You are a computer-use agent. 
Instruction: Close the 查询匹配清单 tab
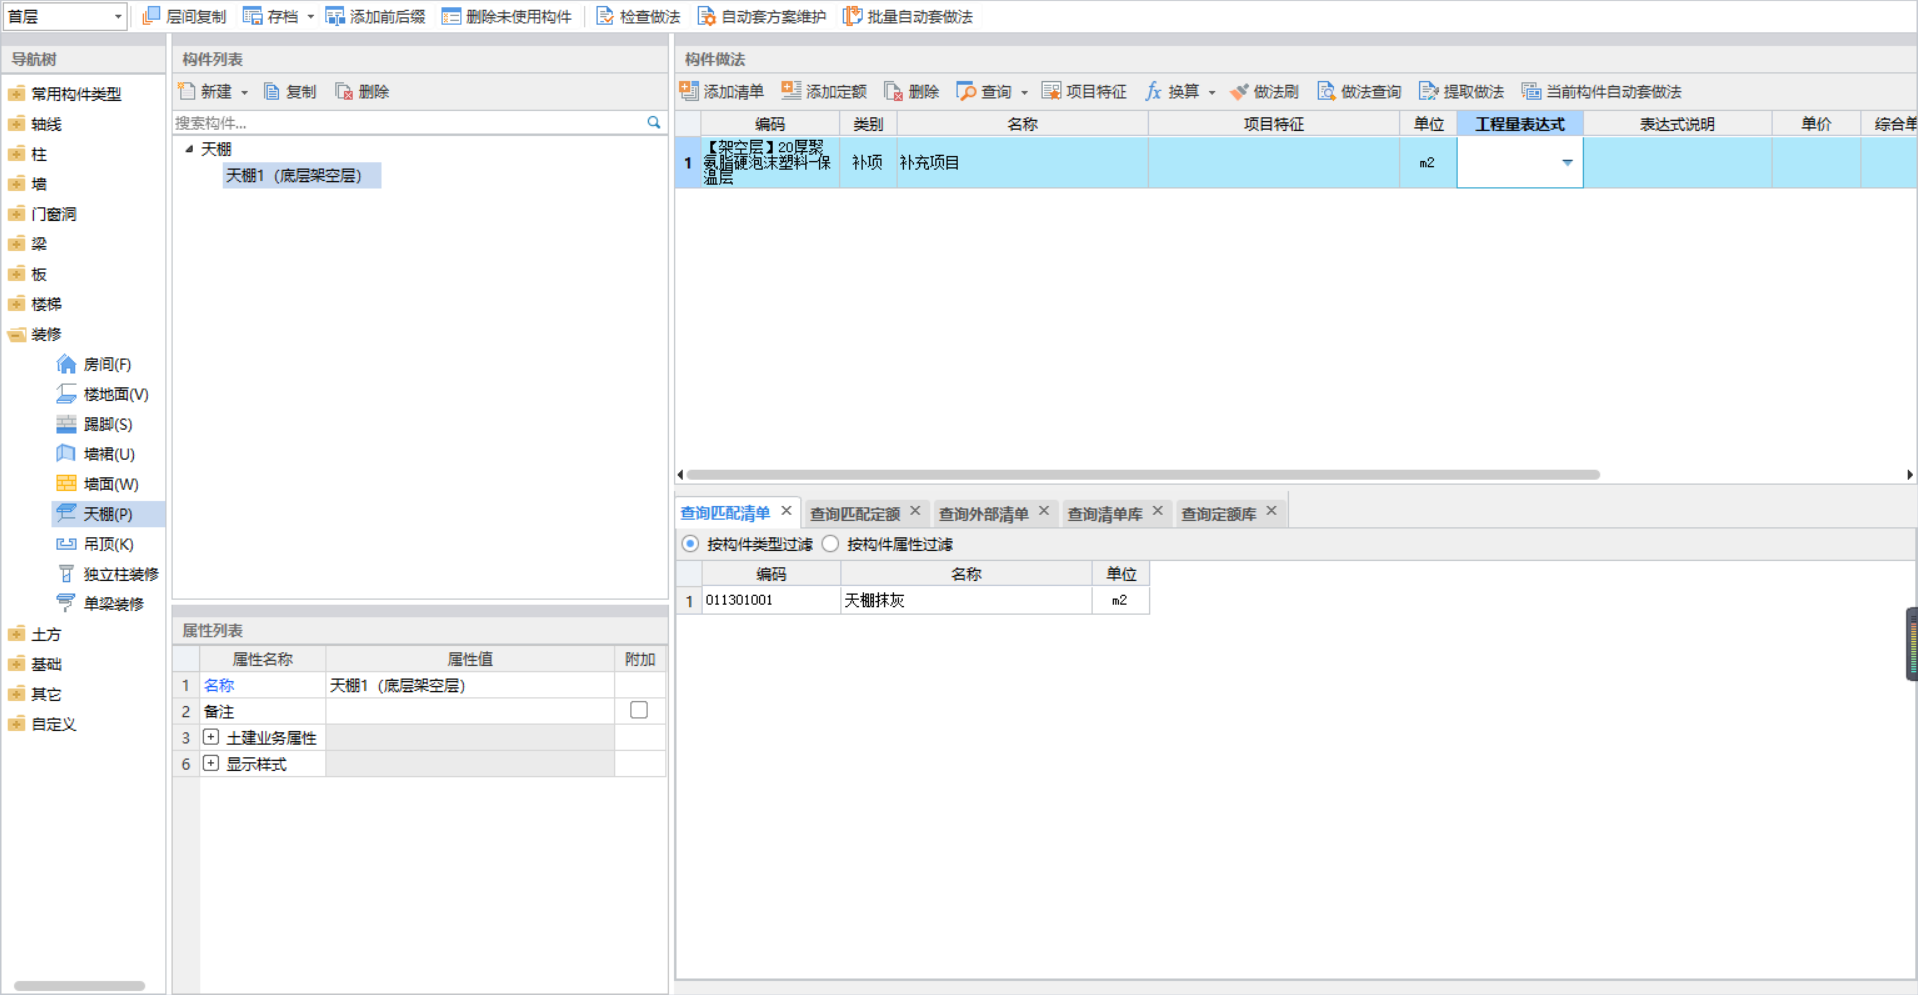[x=786, y=511]
